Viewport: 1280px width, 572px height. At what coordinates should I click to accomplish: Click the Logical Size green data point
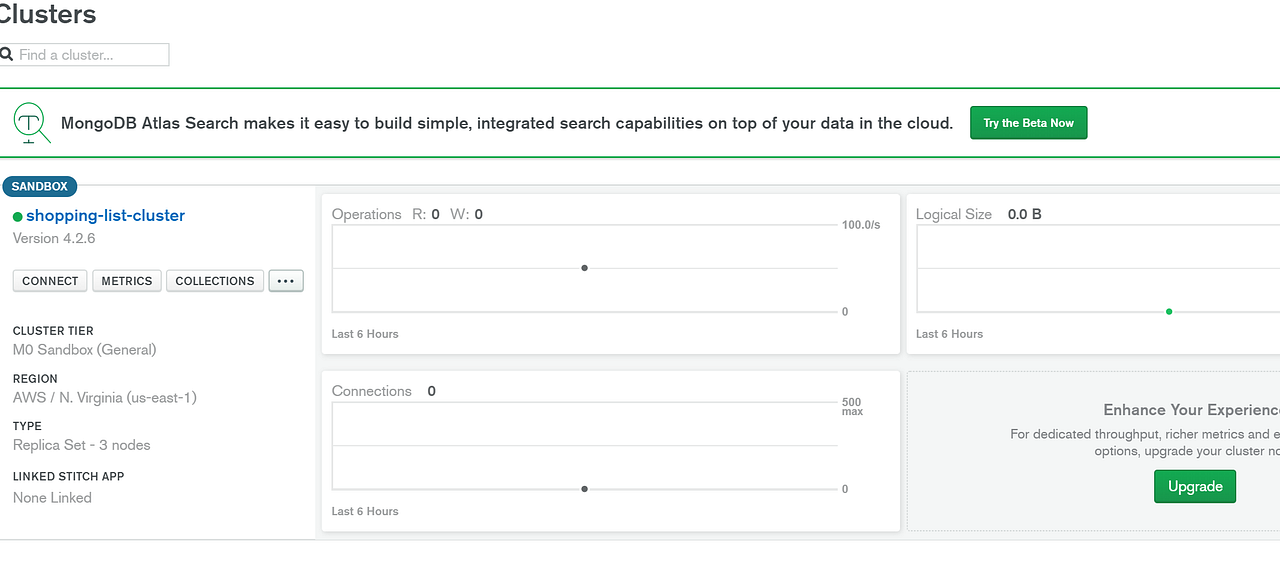point(1169,311)
